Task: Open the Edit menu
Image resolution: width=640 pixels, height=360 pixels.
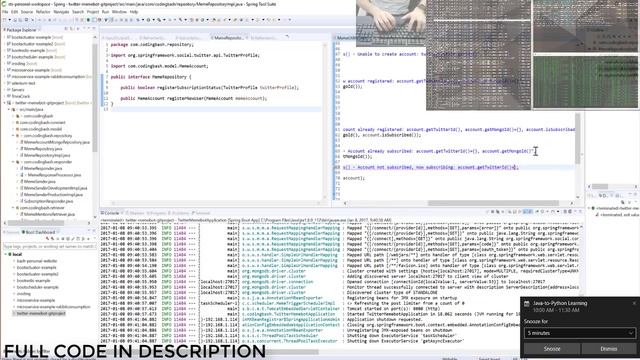Action: (14, 12)
